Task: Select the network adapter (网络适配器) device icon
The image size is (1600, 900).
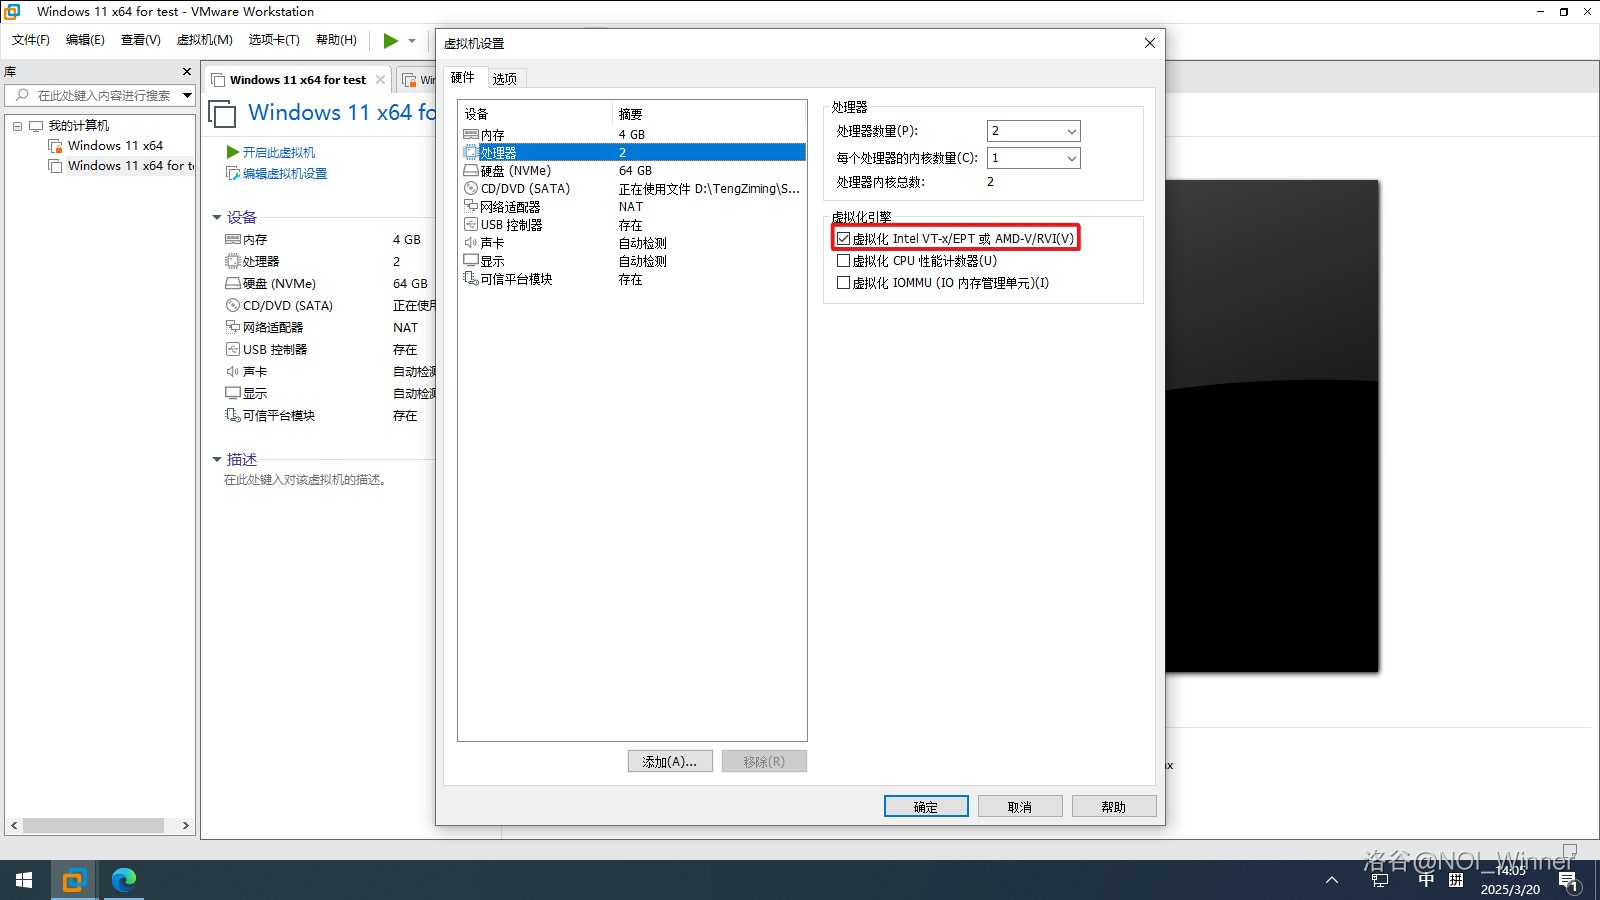Action: coord(471,207)
